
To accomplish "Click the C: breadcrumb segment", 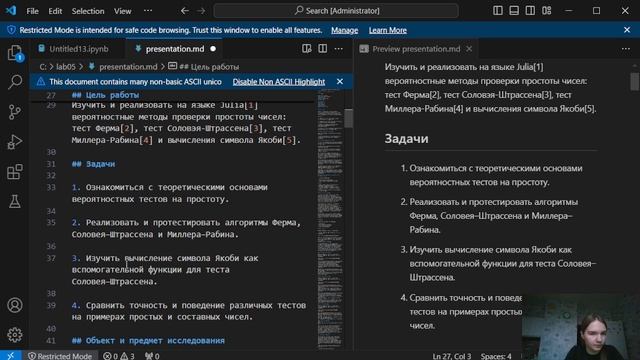I will [x=43, y=67].
